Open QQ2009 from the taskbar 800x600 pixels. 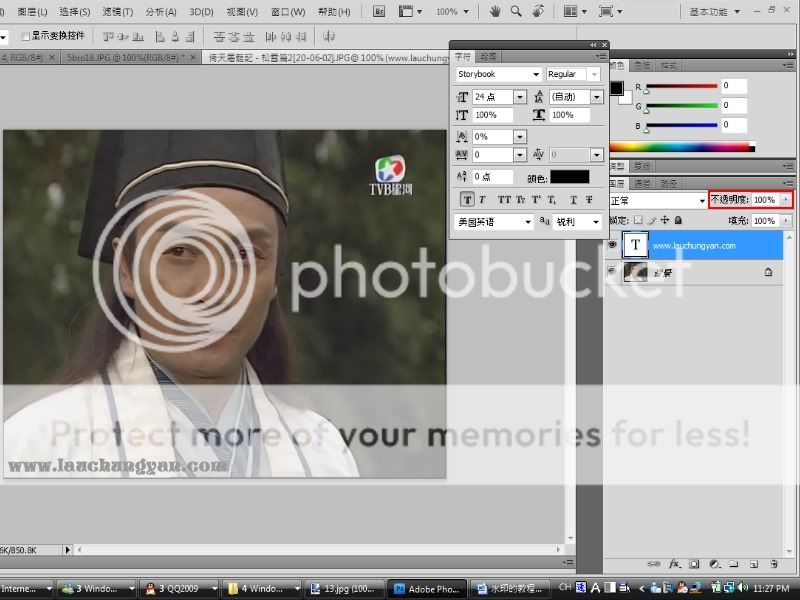pyautogui.click(x=180, y=588)
